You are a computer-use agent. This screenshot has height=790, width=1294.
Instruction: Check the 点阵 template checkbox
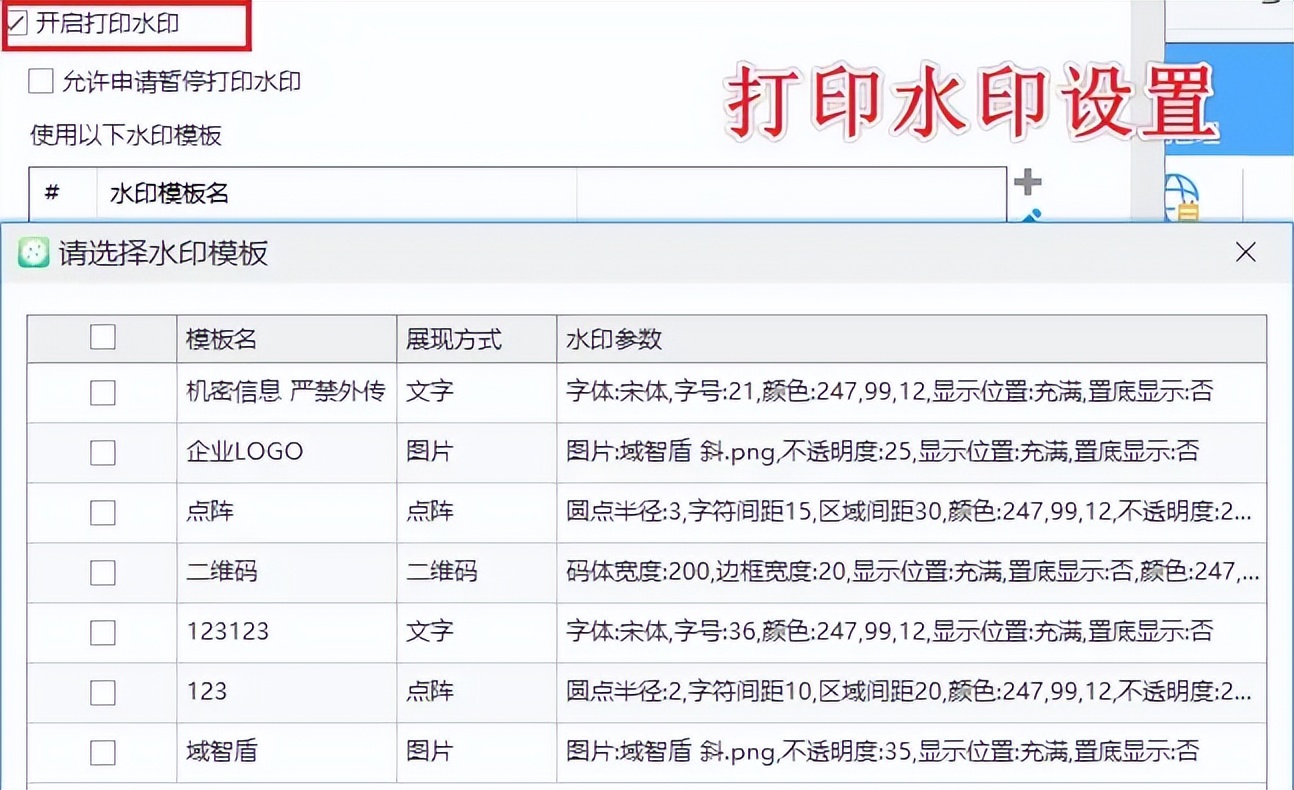101,511
